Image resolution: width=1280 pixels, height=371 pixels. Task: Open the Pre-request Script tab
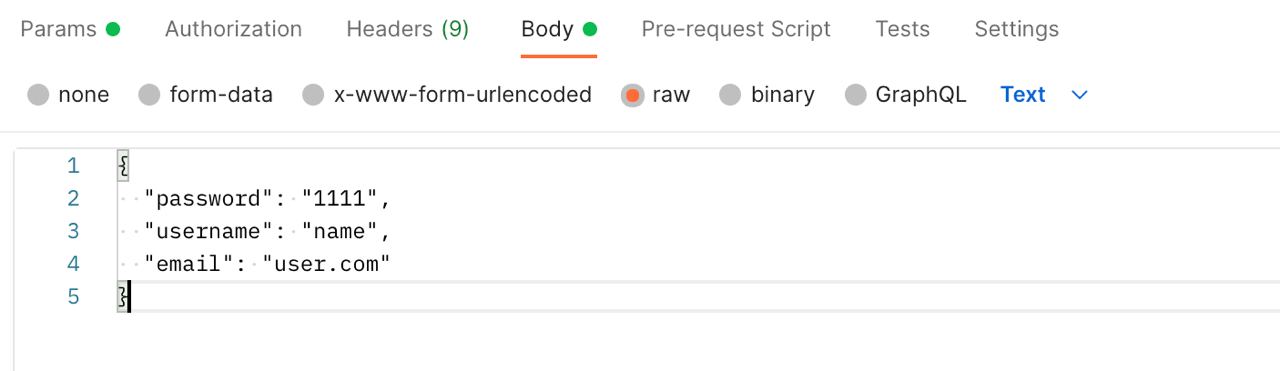(x=736, y=29)
